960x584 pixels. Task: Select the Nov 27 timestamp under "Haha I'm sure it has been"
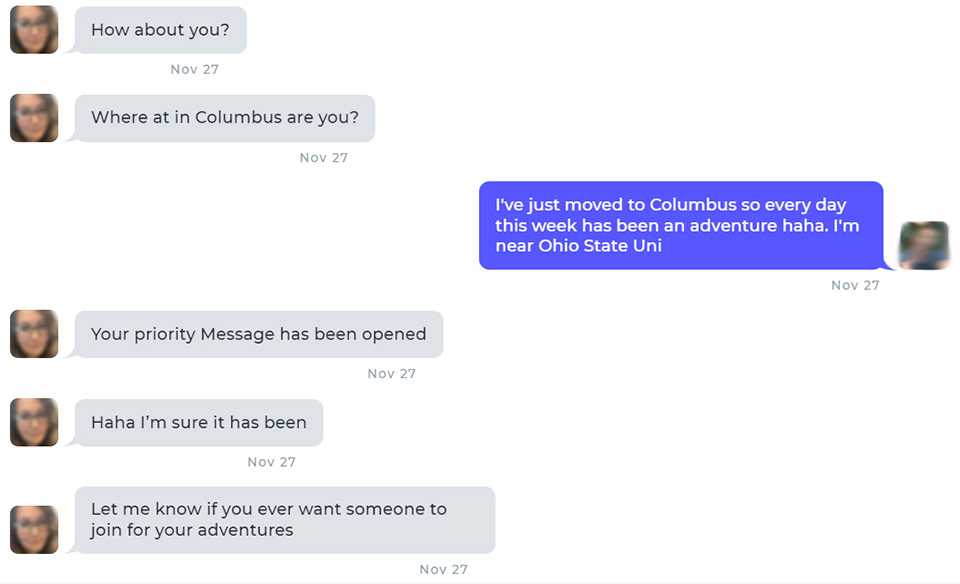[271, 461]
